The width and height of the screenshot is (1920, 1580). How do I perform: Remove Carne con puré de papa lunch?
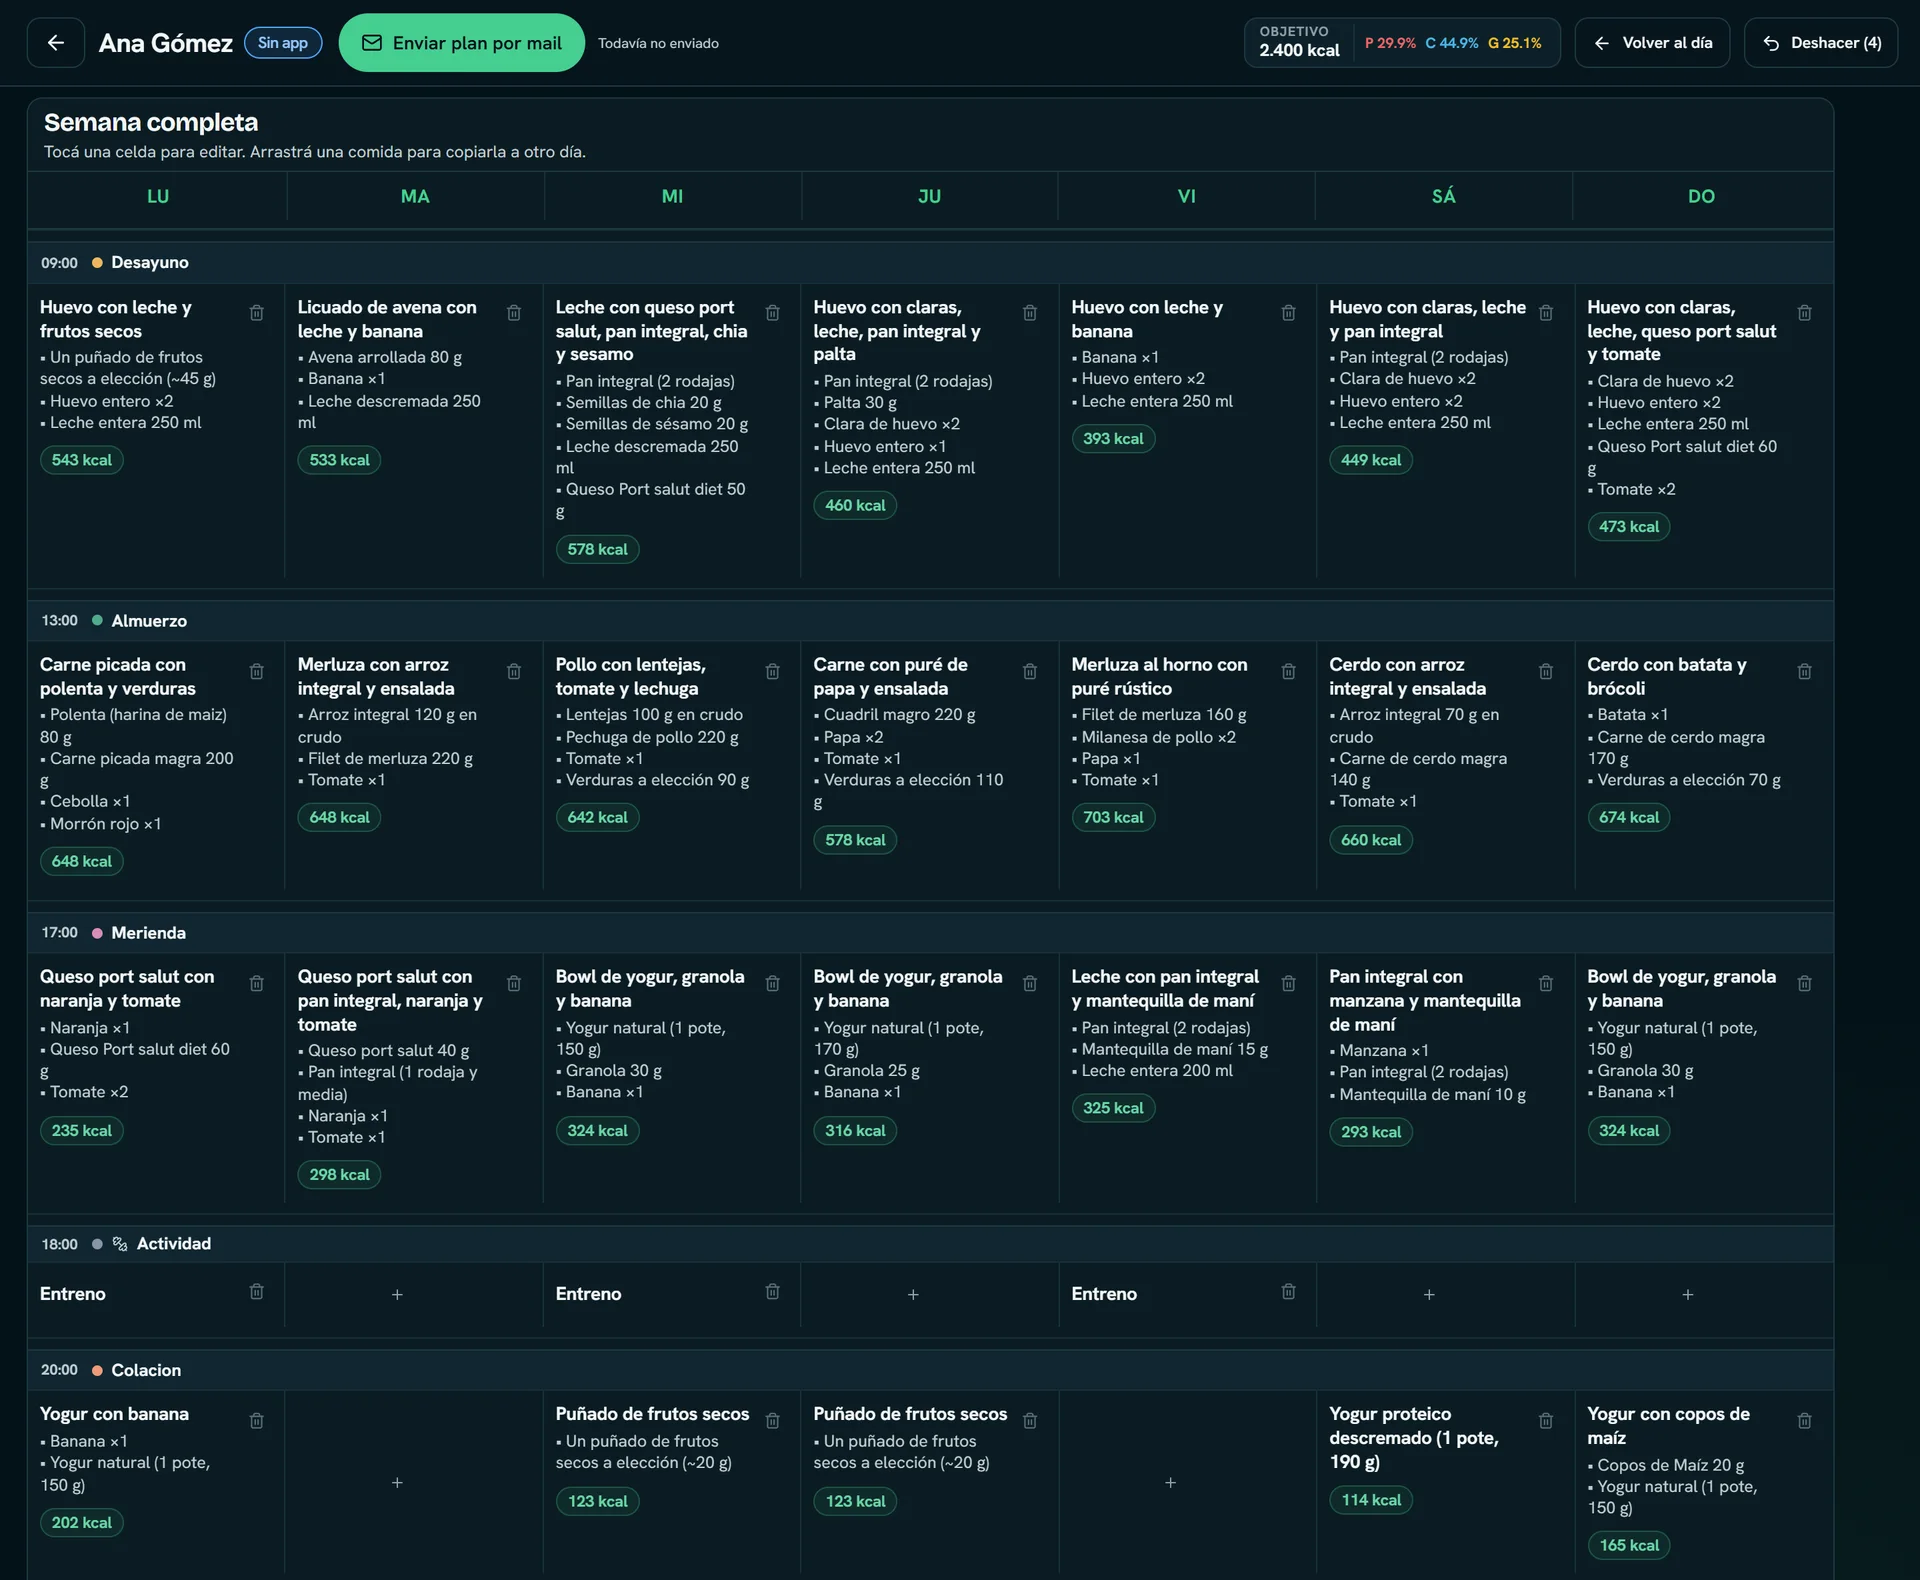[x=1030, y=671]
